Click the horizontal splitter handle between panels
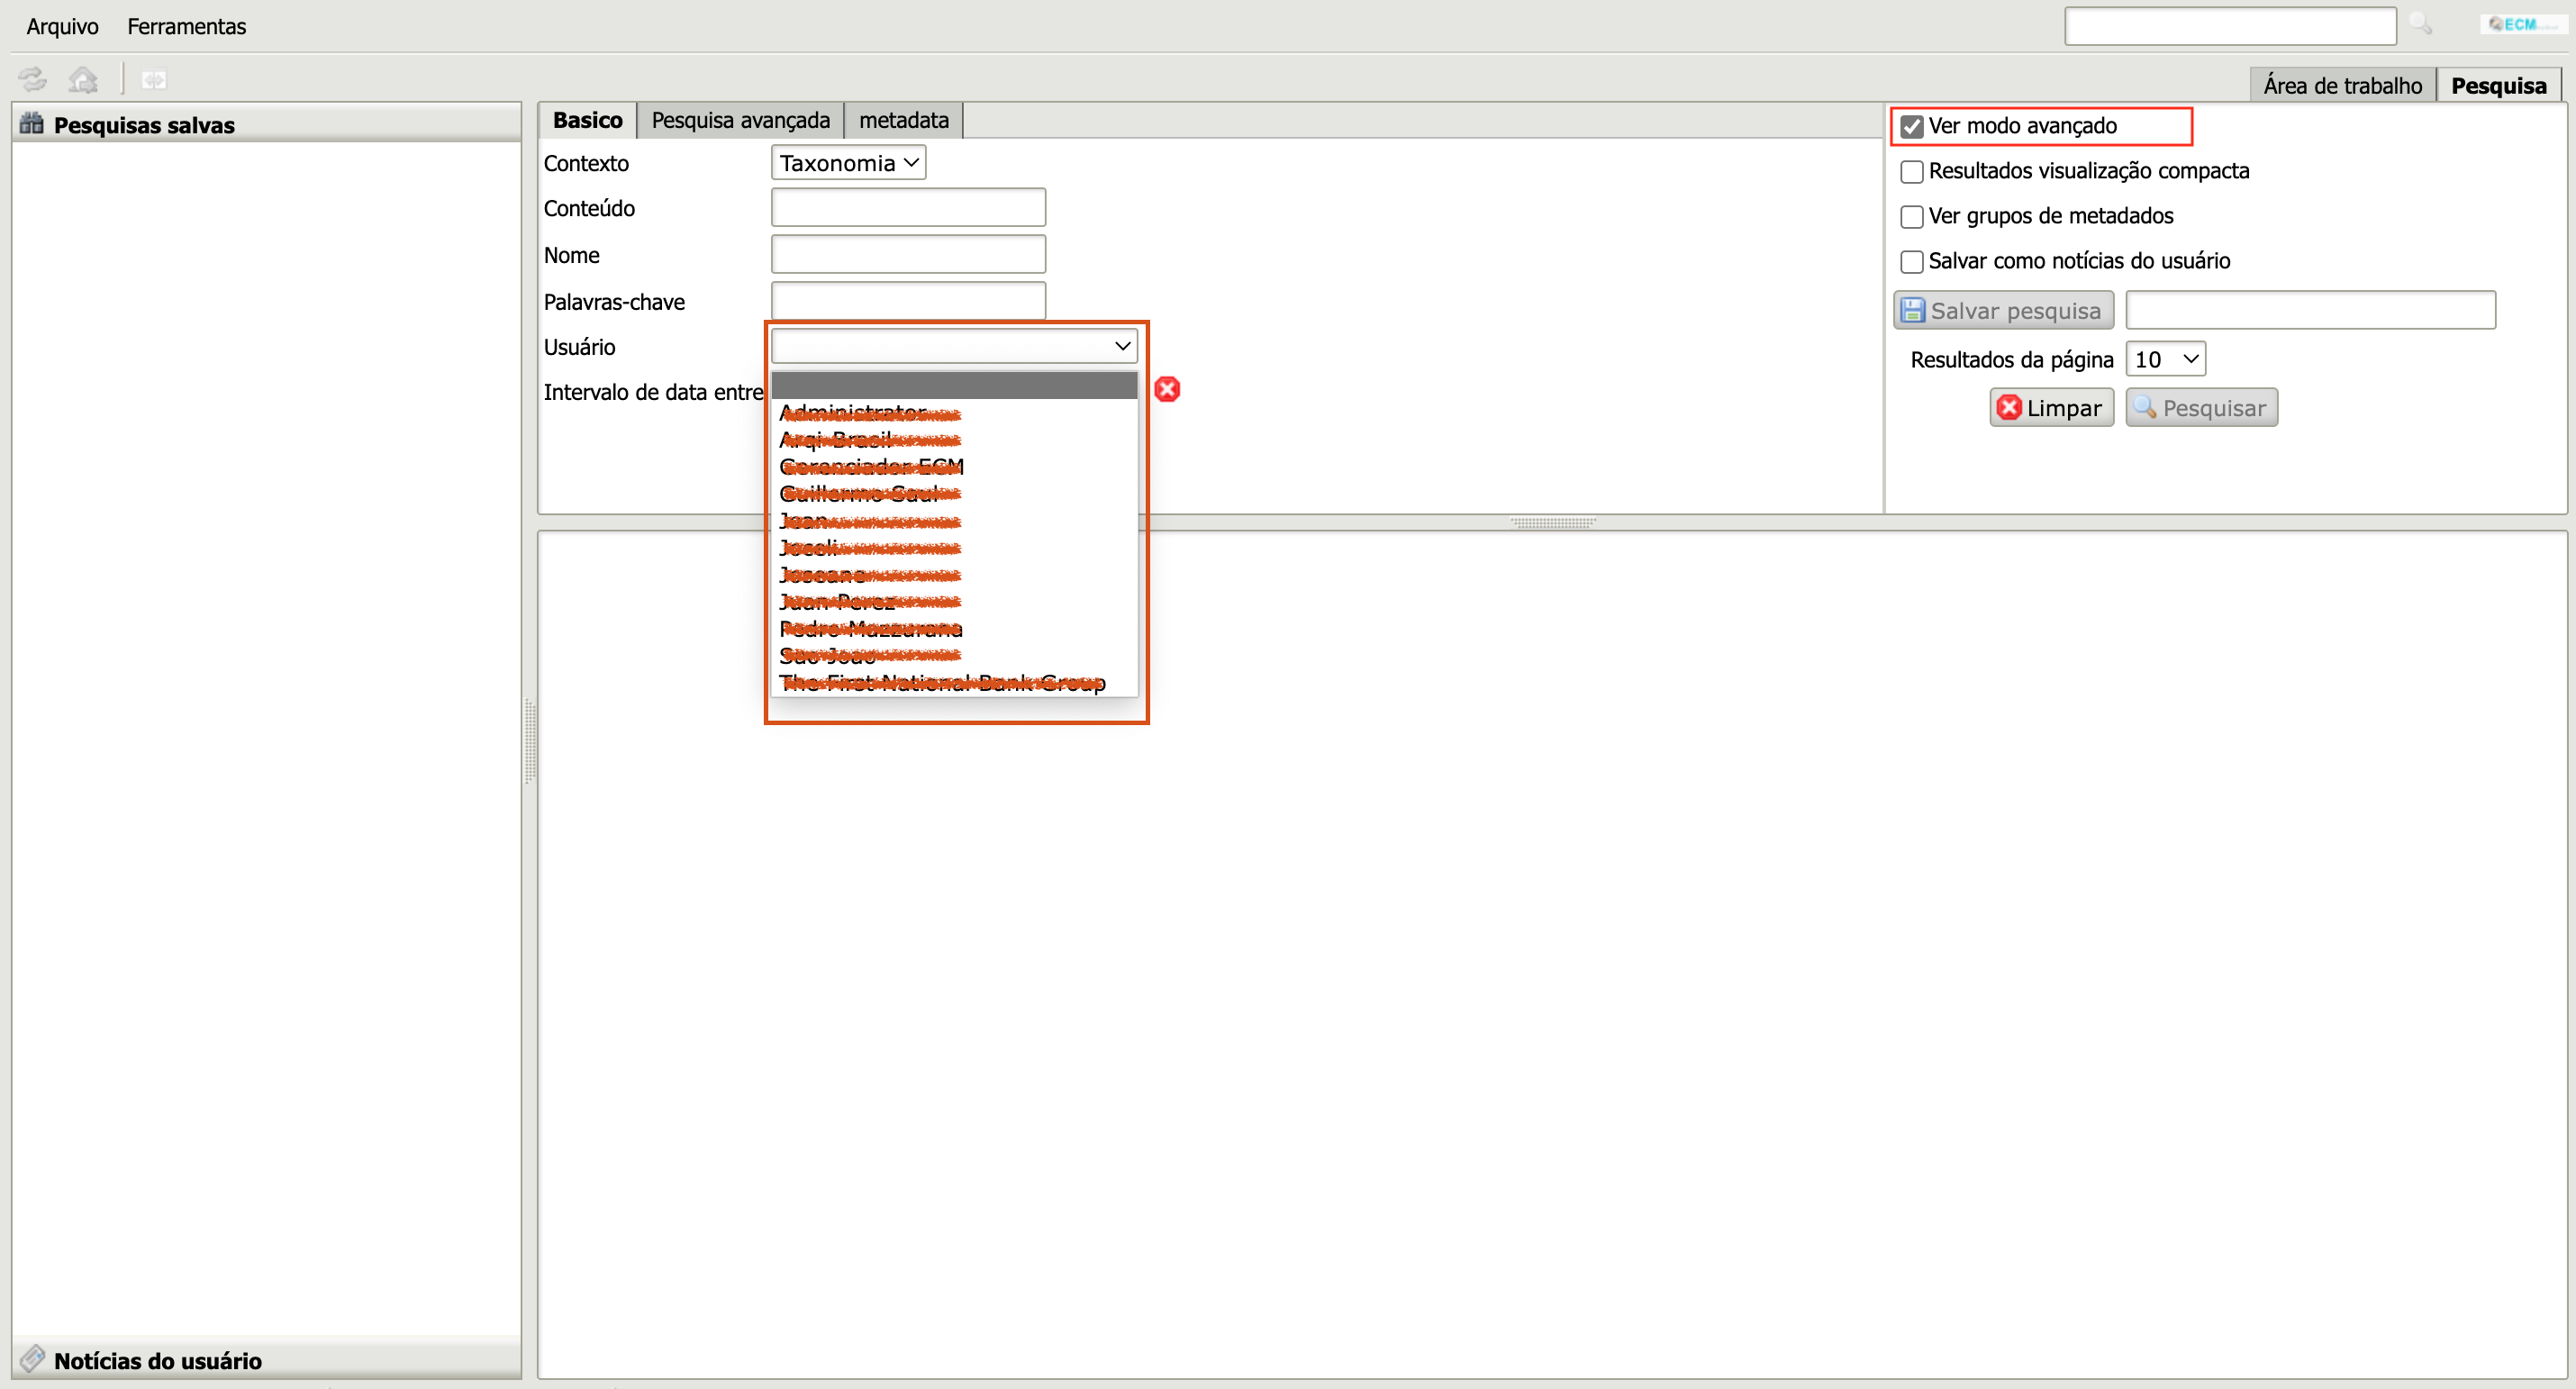 coord(1552,522)
